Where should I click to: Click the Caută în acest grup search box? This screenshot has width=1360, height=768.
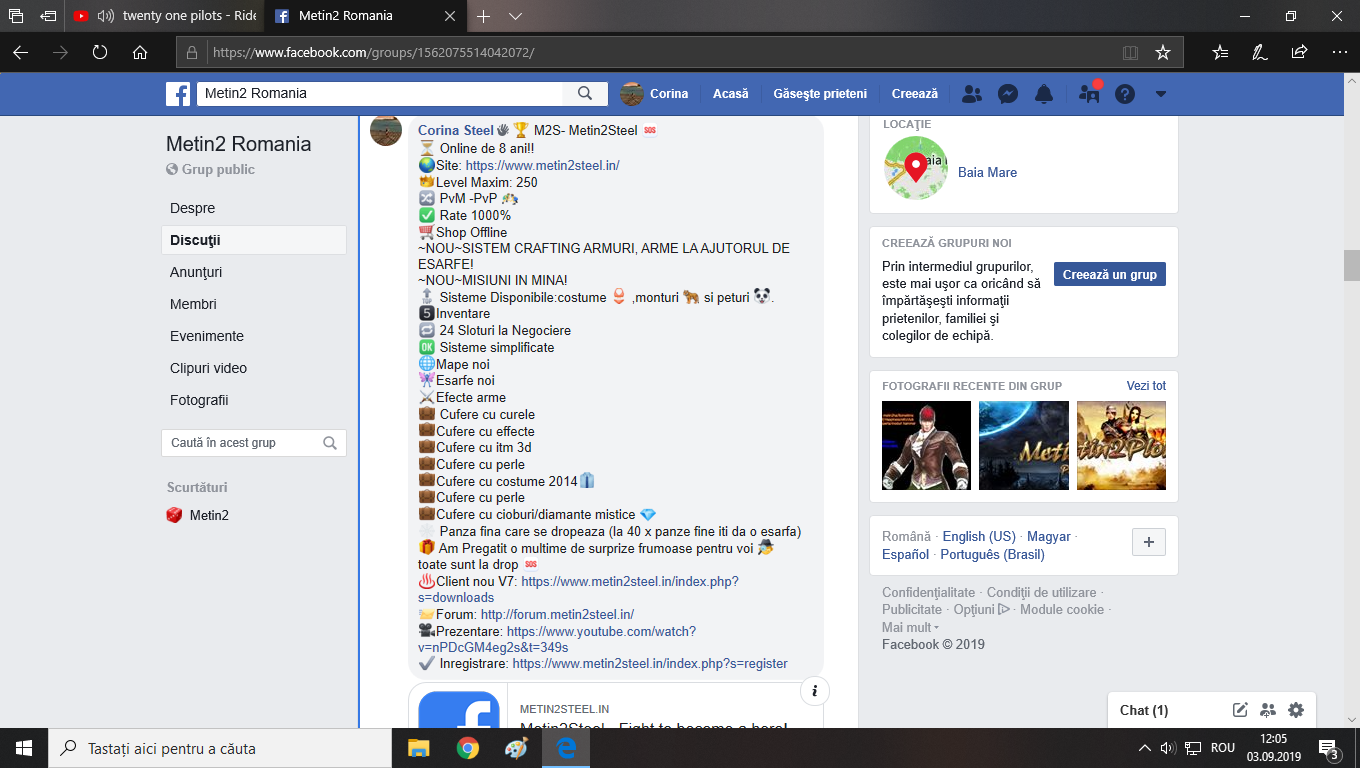(x=254, y=443)
